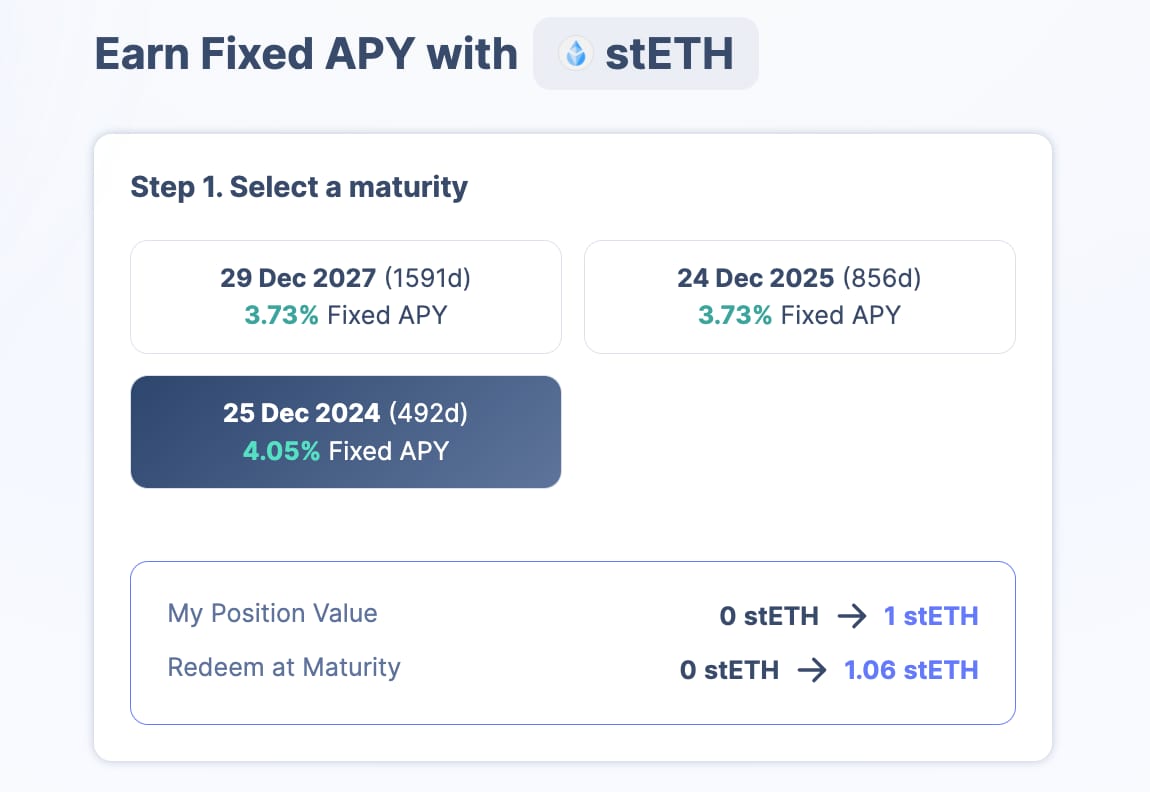Click the 1 stETH new position value
The height and width of the screenshot is (792, 1150).
click(931, 617)
